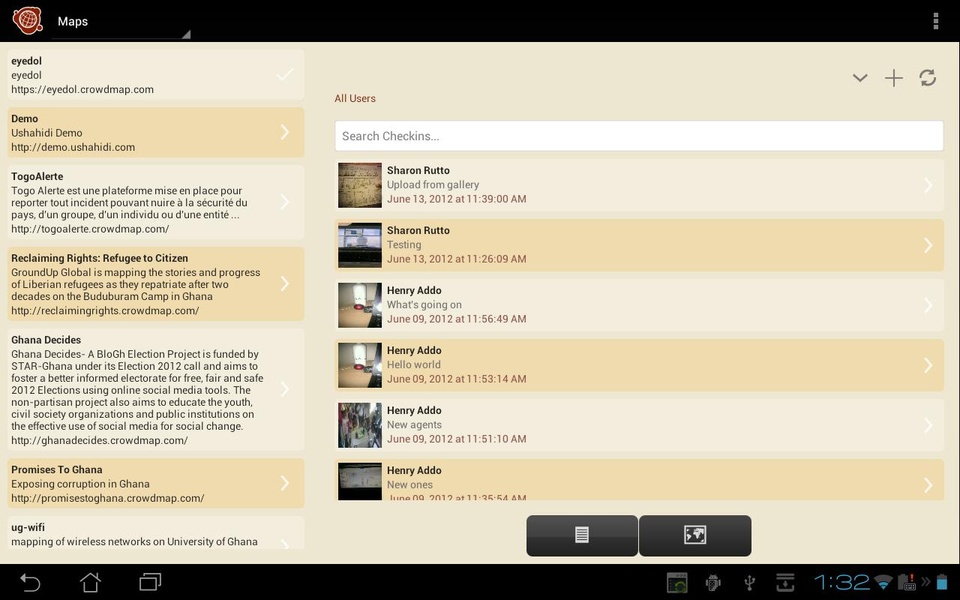960x600 pixels.
Task: Open arrow for Testing checkin
Action: (x=928, y=246)
